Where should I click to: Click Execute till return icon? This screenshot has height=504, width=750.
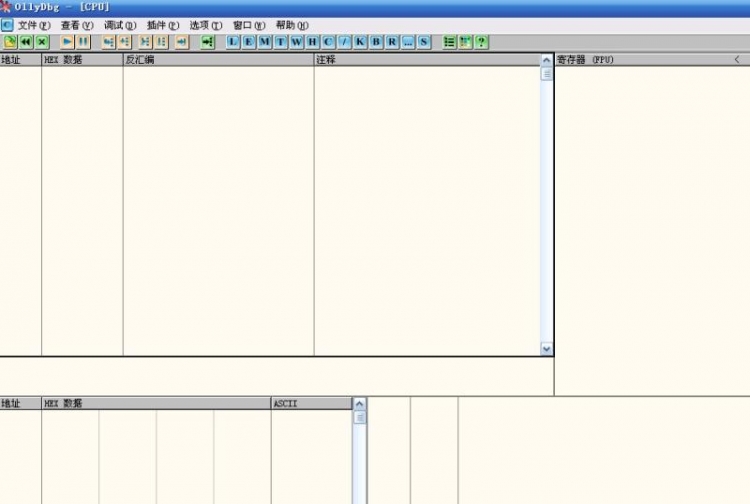tap(182, 42)
